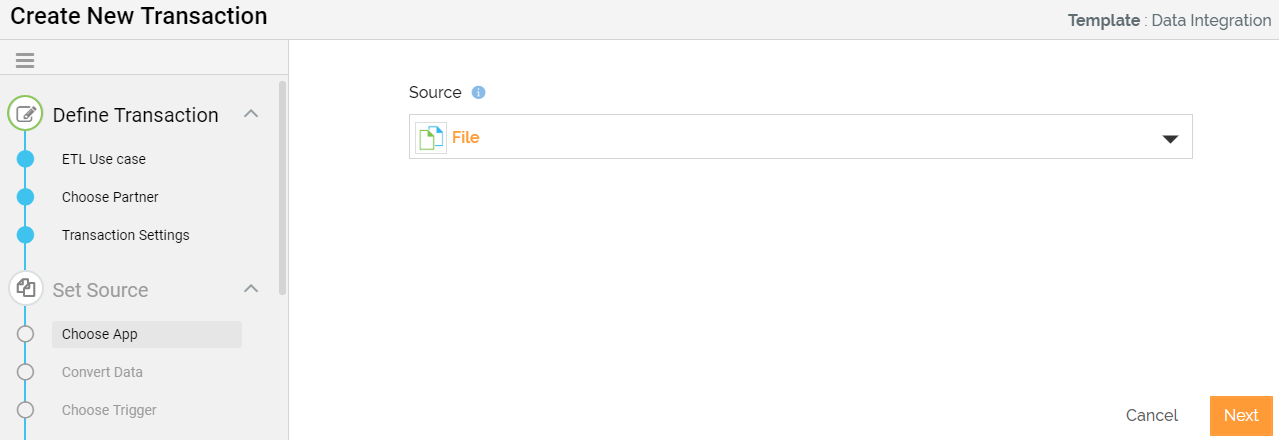1279x440 pixels.
Task: Click the Cancel button
Action: pos(1152,416)
